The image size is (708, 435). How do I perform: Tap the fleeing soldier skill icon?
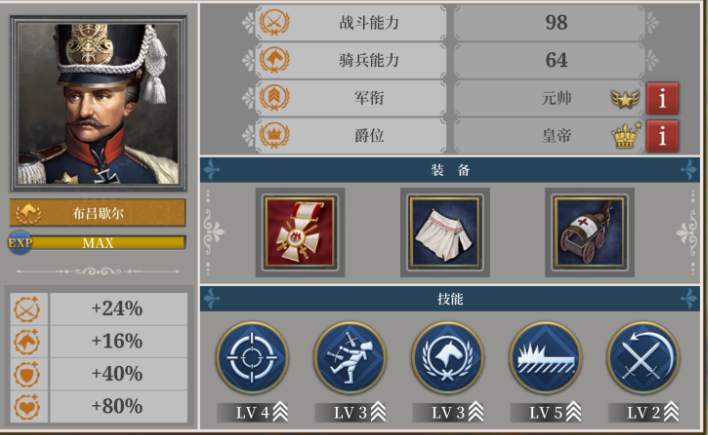350,358
